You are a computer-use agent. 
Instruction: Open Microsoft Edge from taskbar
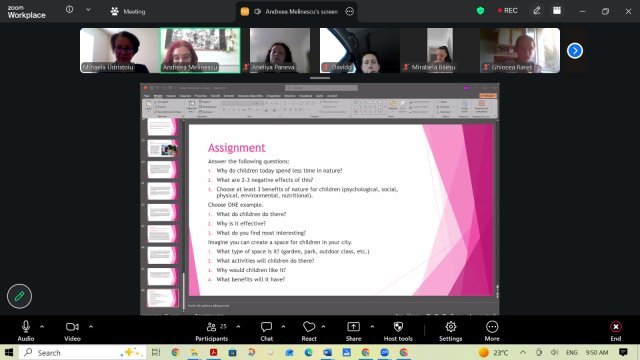(308, 352)
